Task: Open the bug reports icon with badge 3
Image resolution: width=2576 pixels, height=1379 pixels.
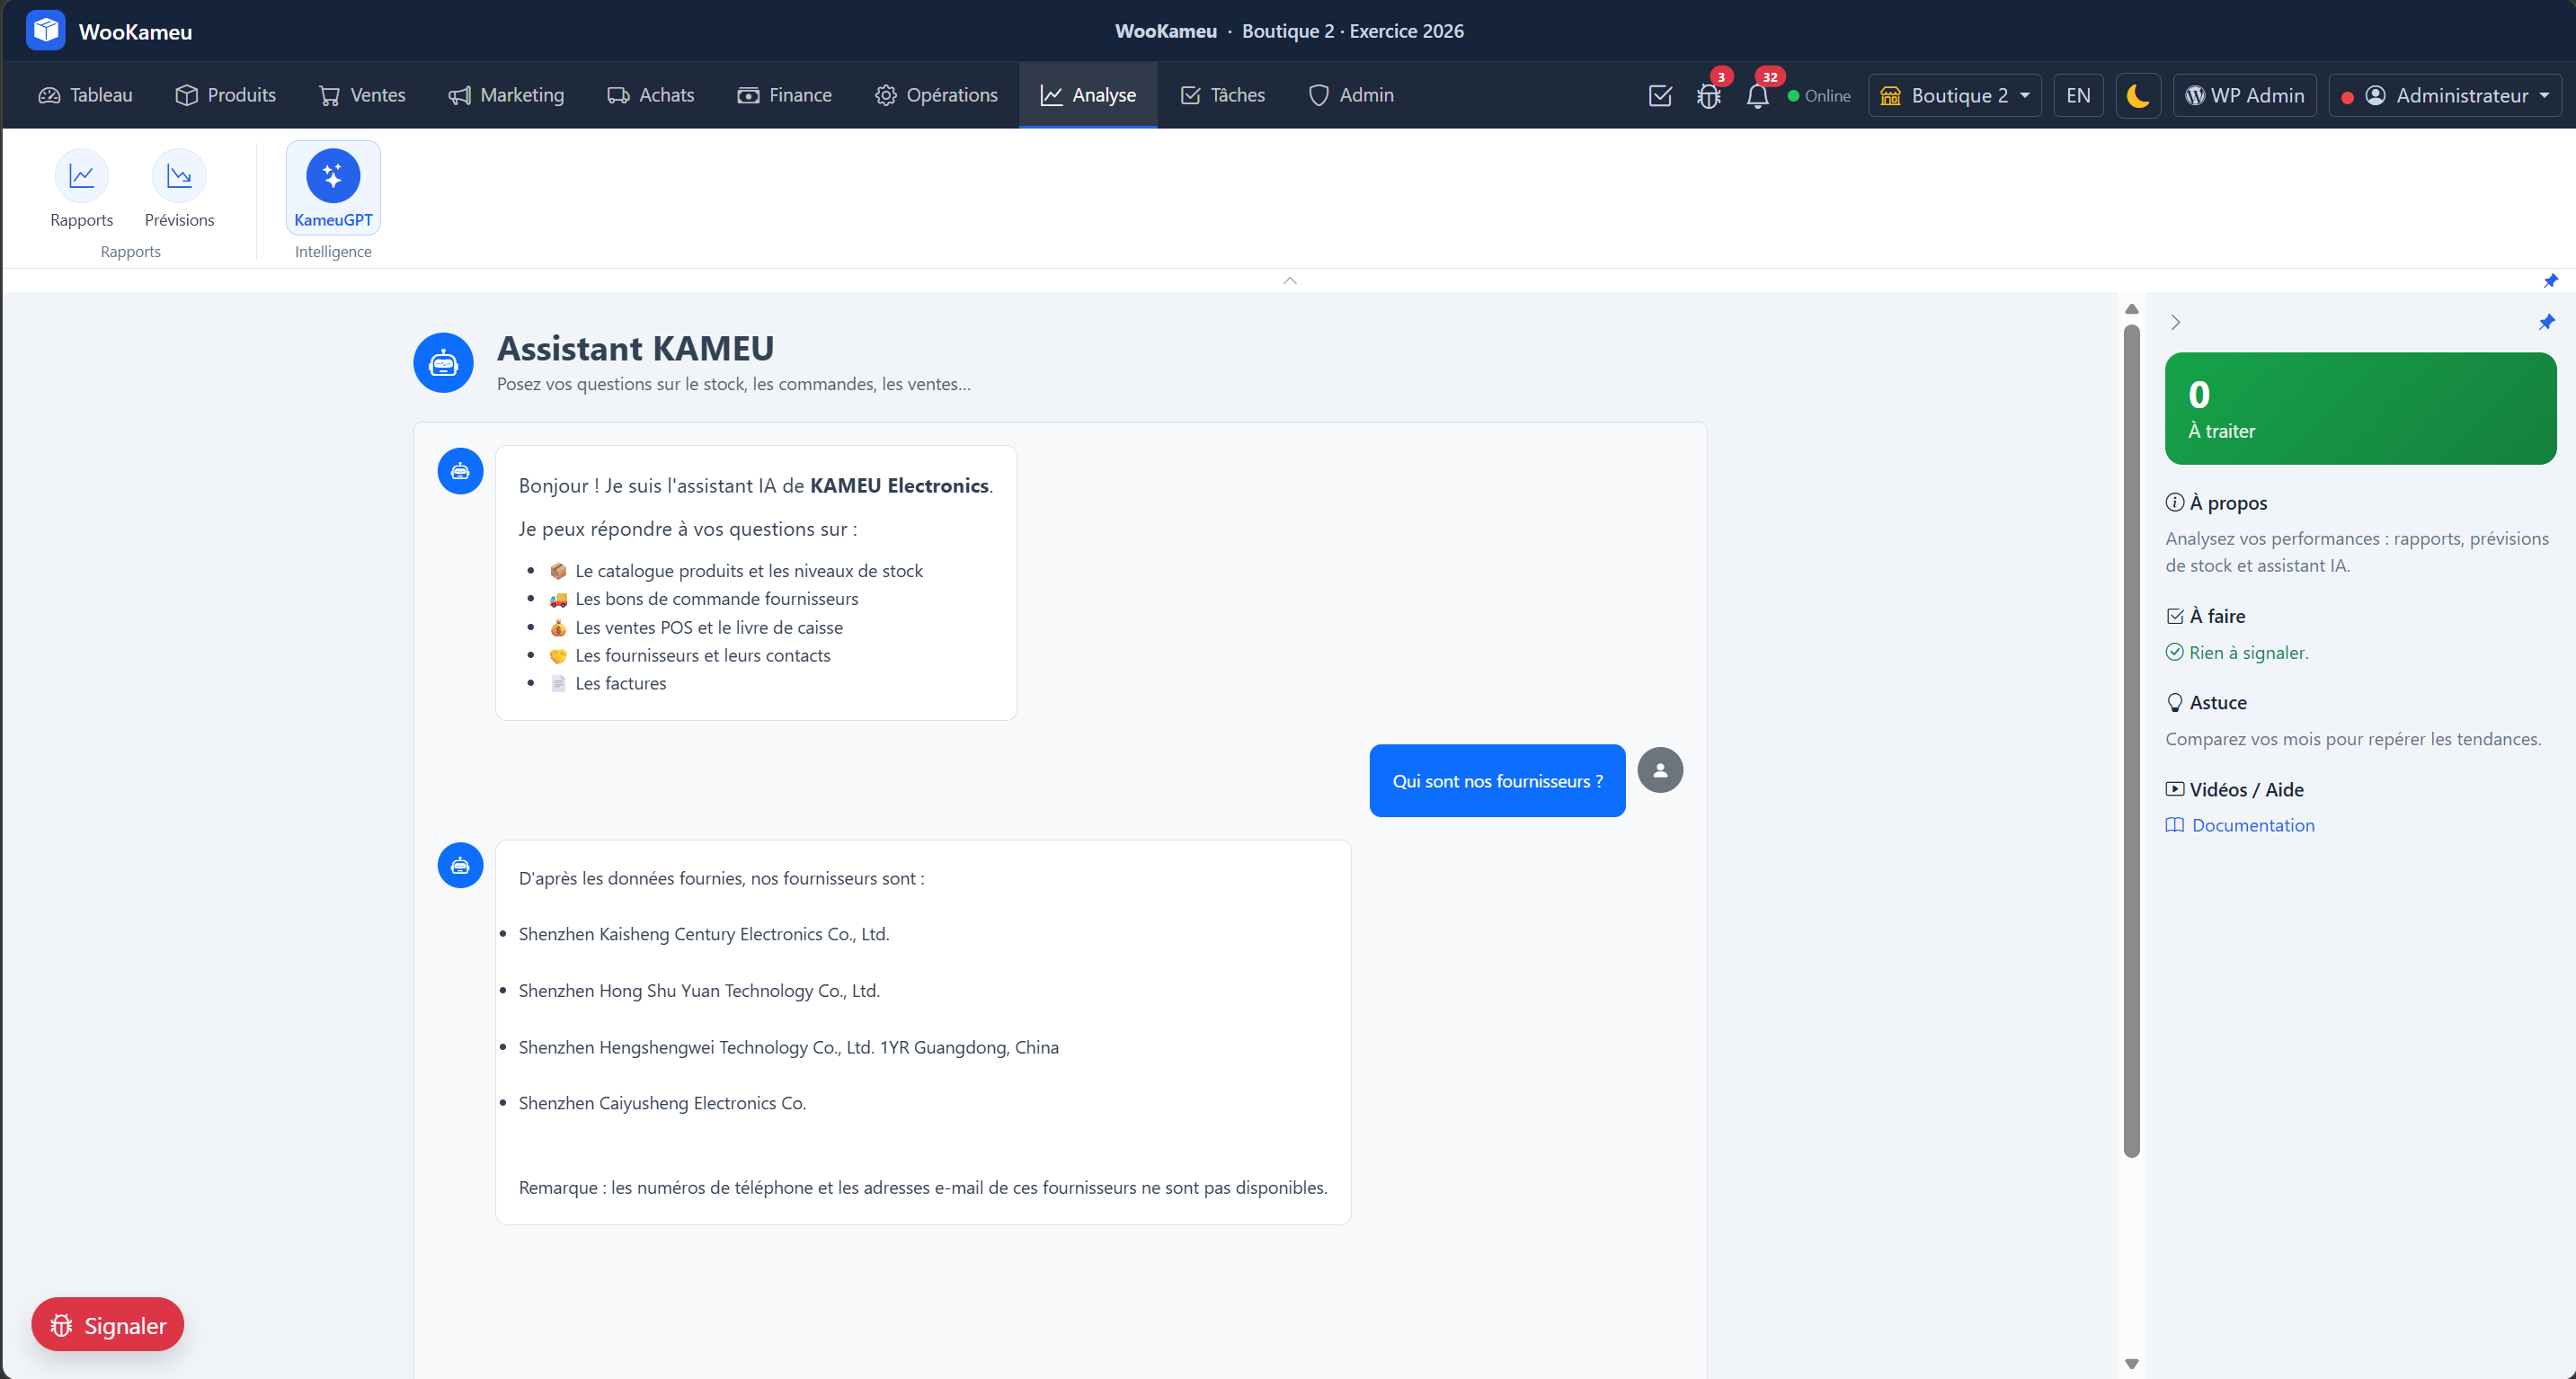Action: [1709, 96]
